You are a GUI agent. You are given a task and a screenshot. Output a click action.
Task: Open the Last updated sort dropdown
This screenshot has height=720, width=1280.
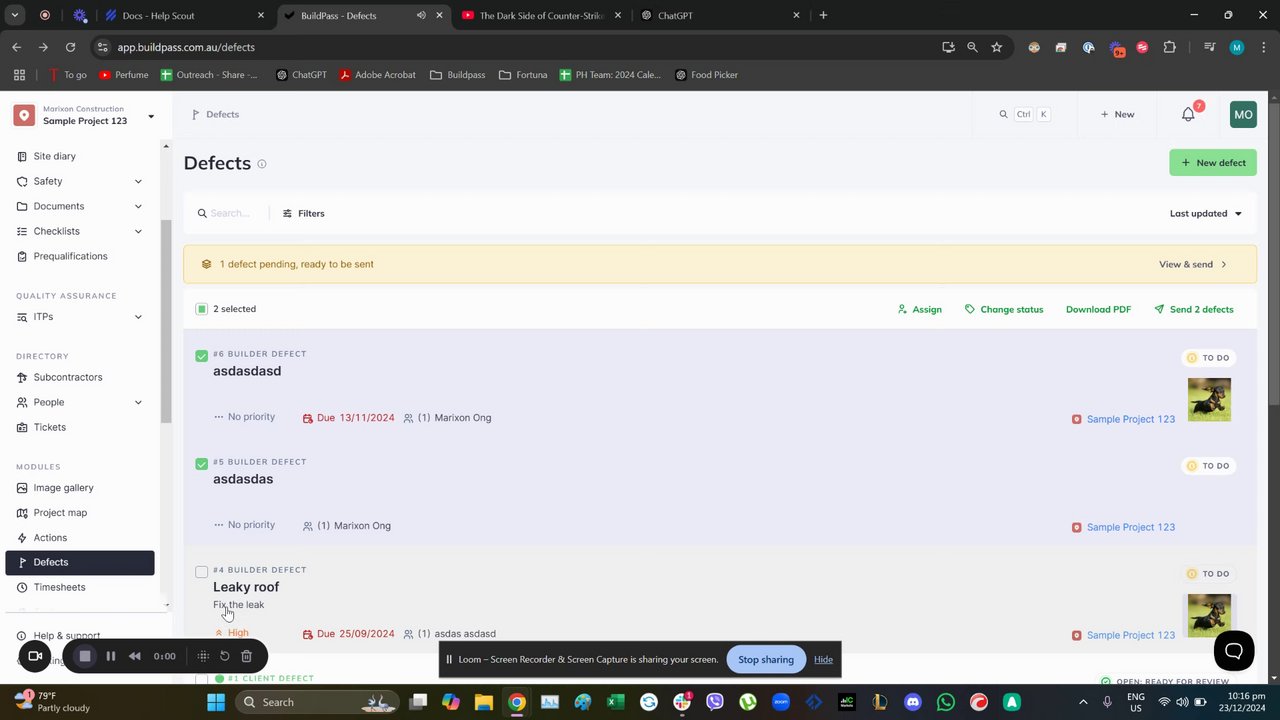pyautogui.click(x=1206, y=213)
